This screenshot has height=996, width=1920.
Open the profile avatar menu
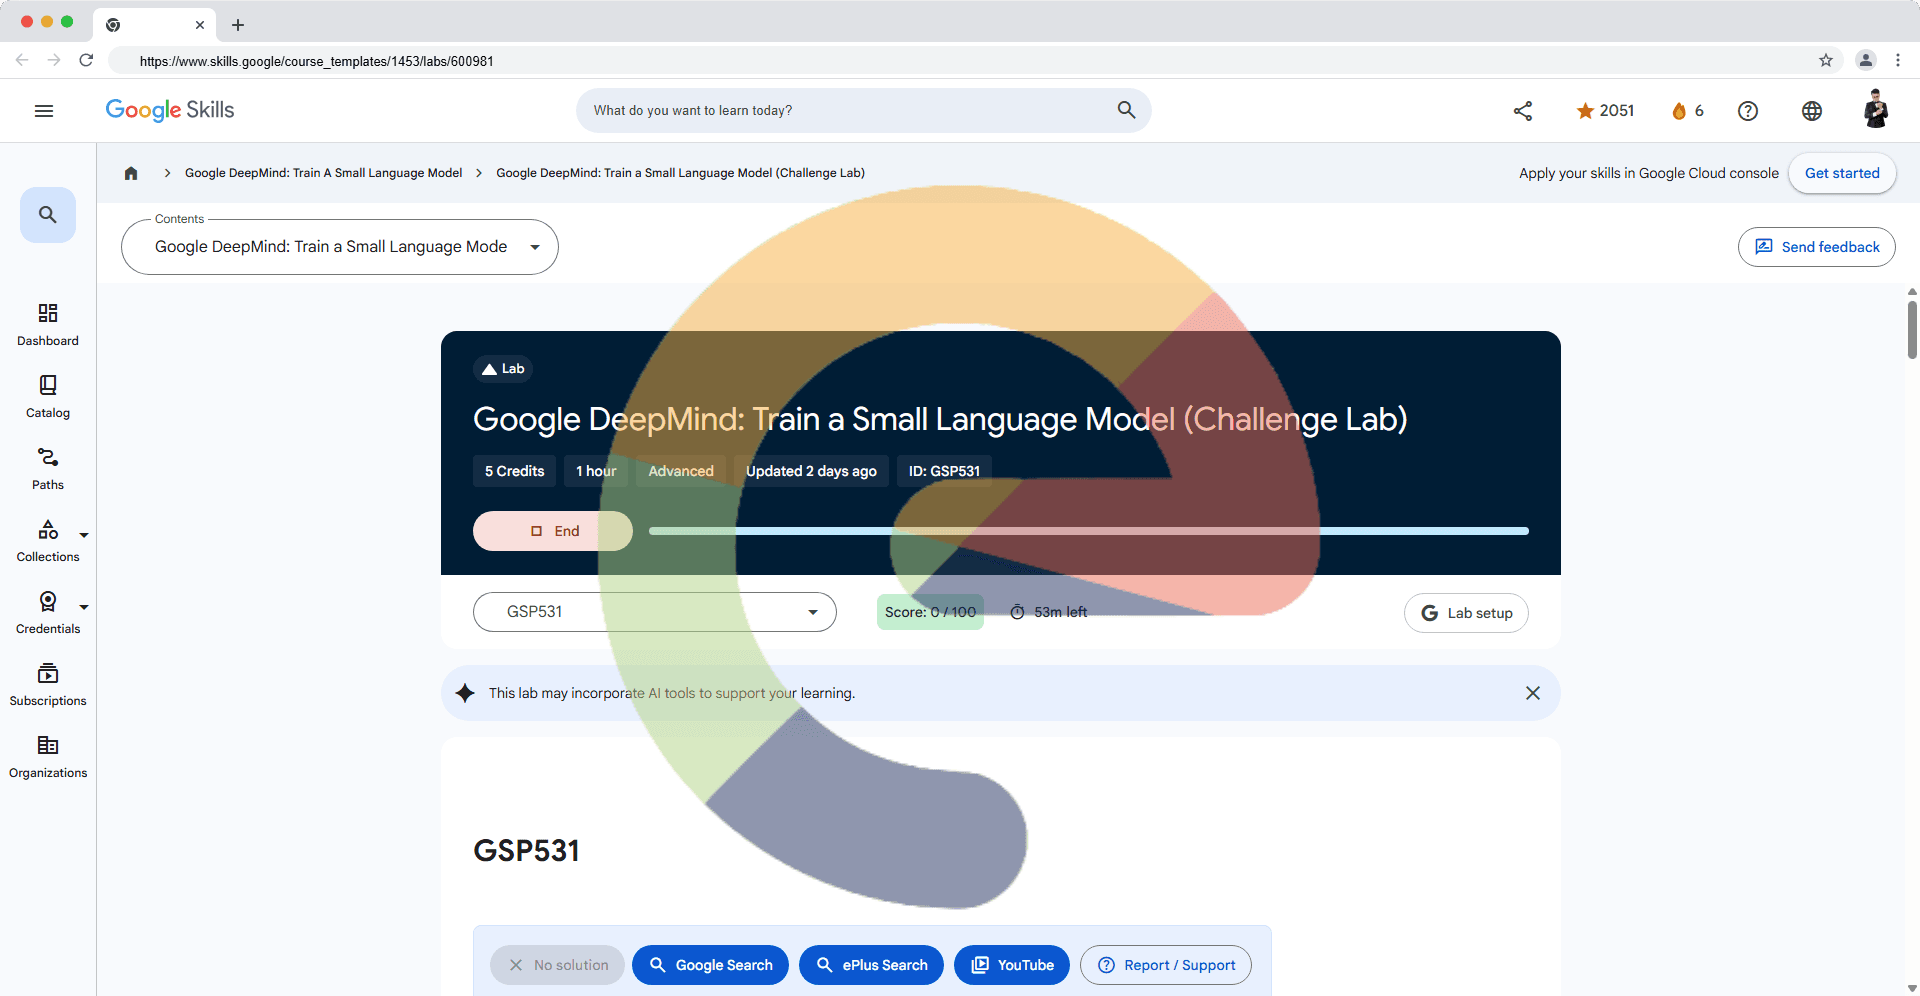[x=1876, y=110]
